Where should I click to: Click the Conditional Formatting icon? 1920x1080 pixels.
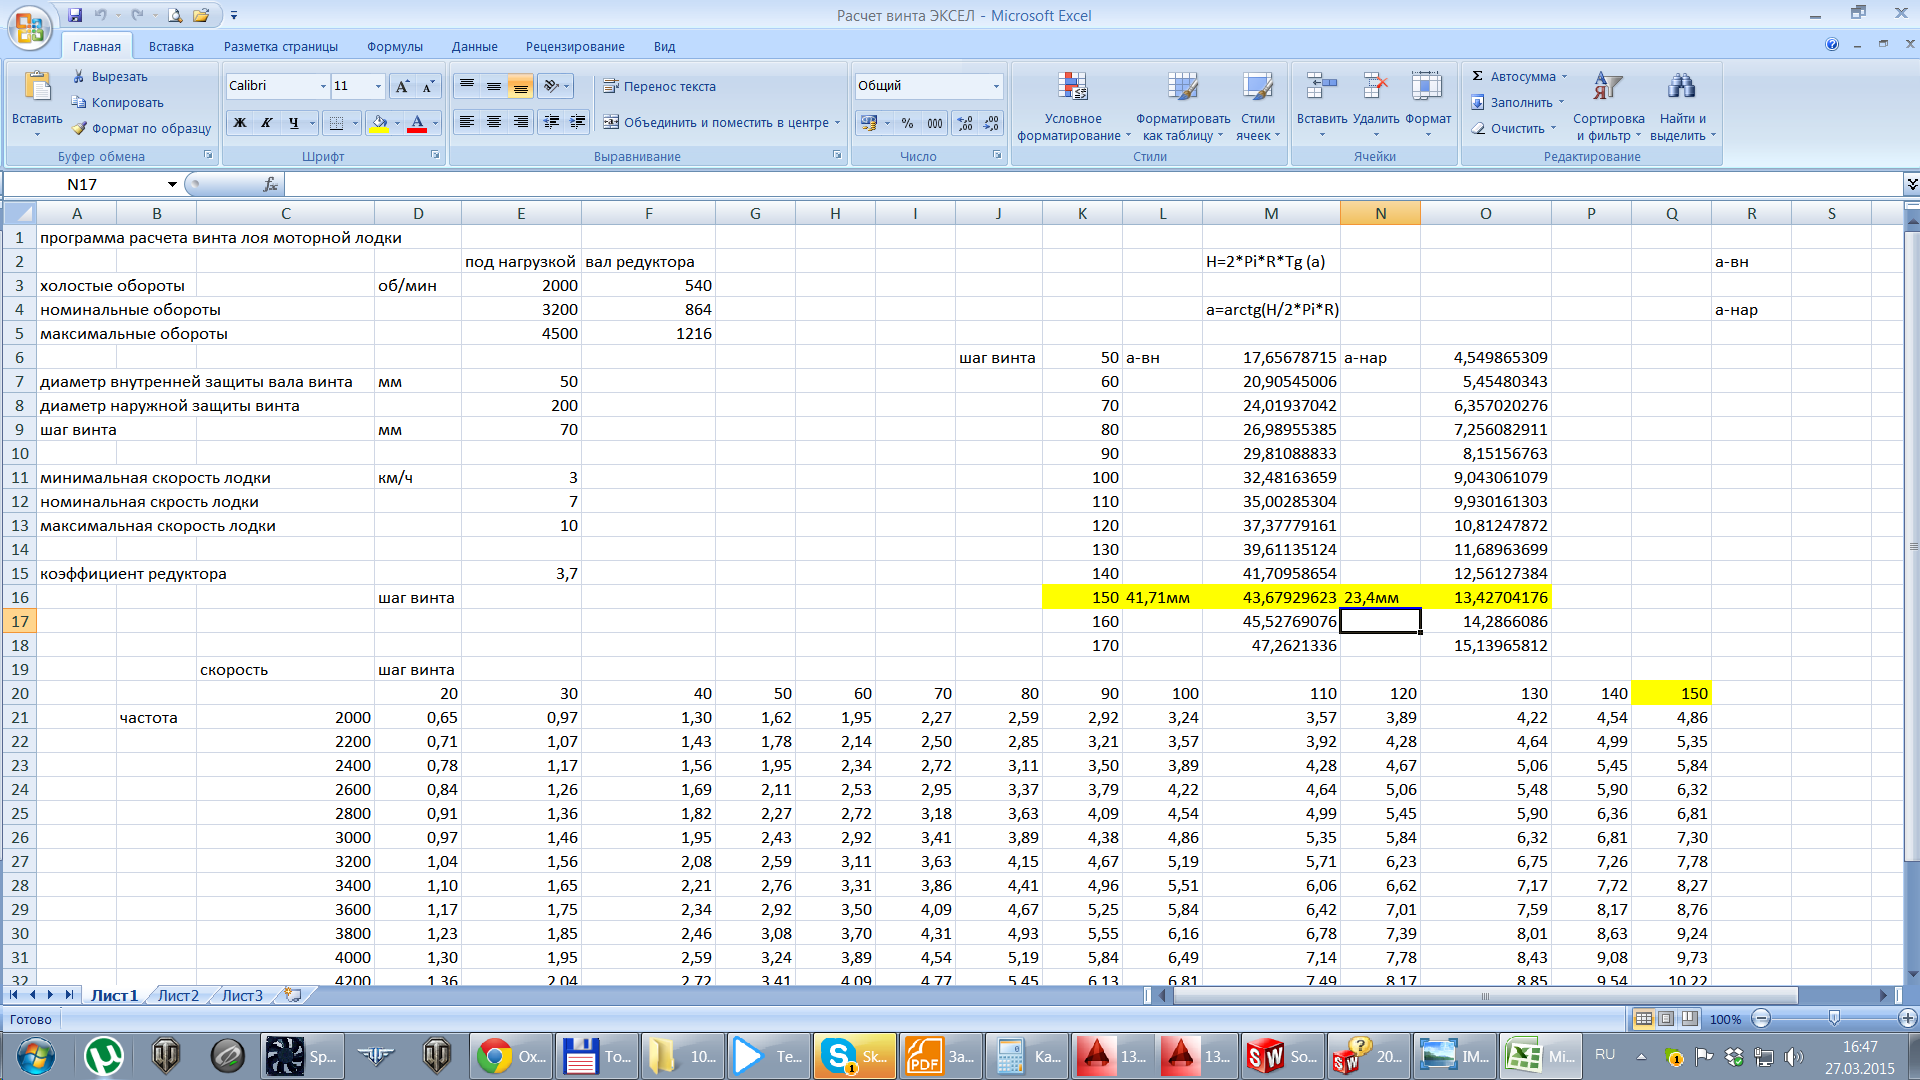1072,88
